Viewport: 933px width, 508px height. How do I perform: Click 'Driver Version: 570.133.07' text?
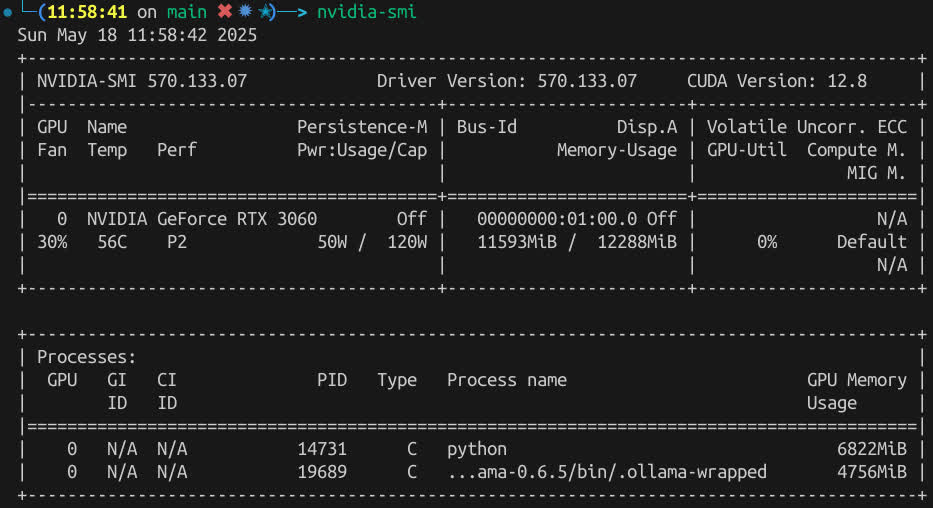[506, 81]
